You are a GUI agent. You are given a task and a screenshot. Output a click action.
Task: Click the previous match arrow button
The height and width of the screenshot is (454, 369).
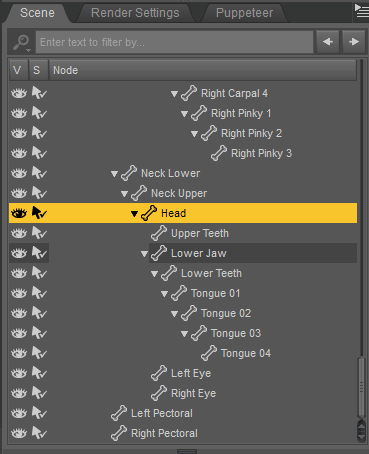click(x=328, y=42)
